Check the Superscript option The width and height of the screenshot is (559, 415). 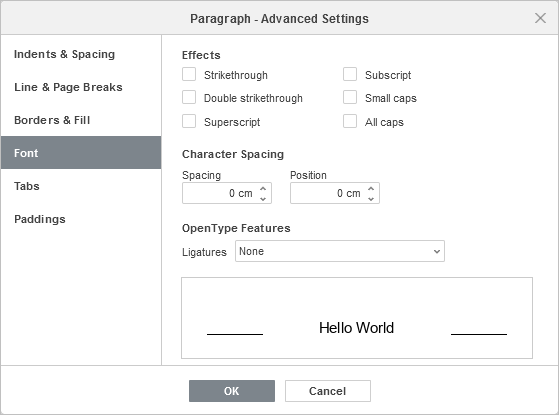[x=189, y=121]
